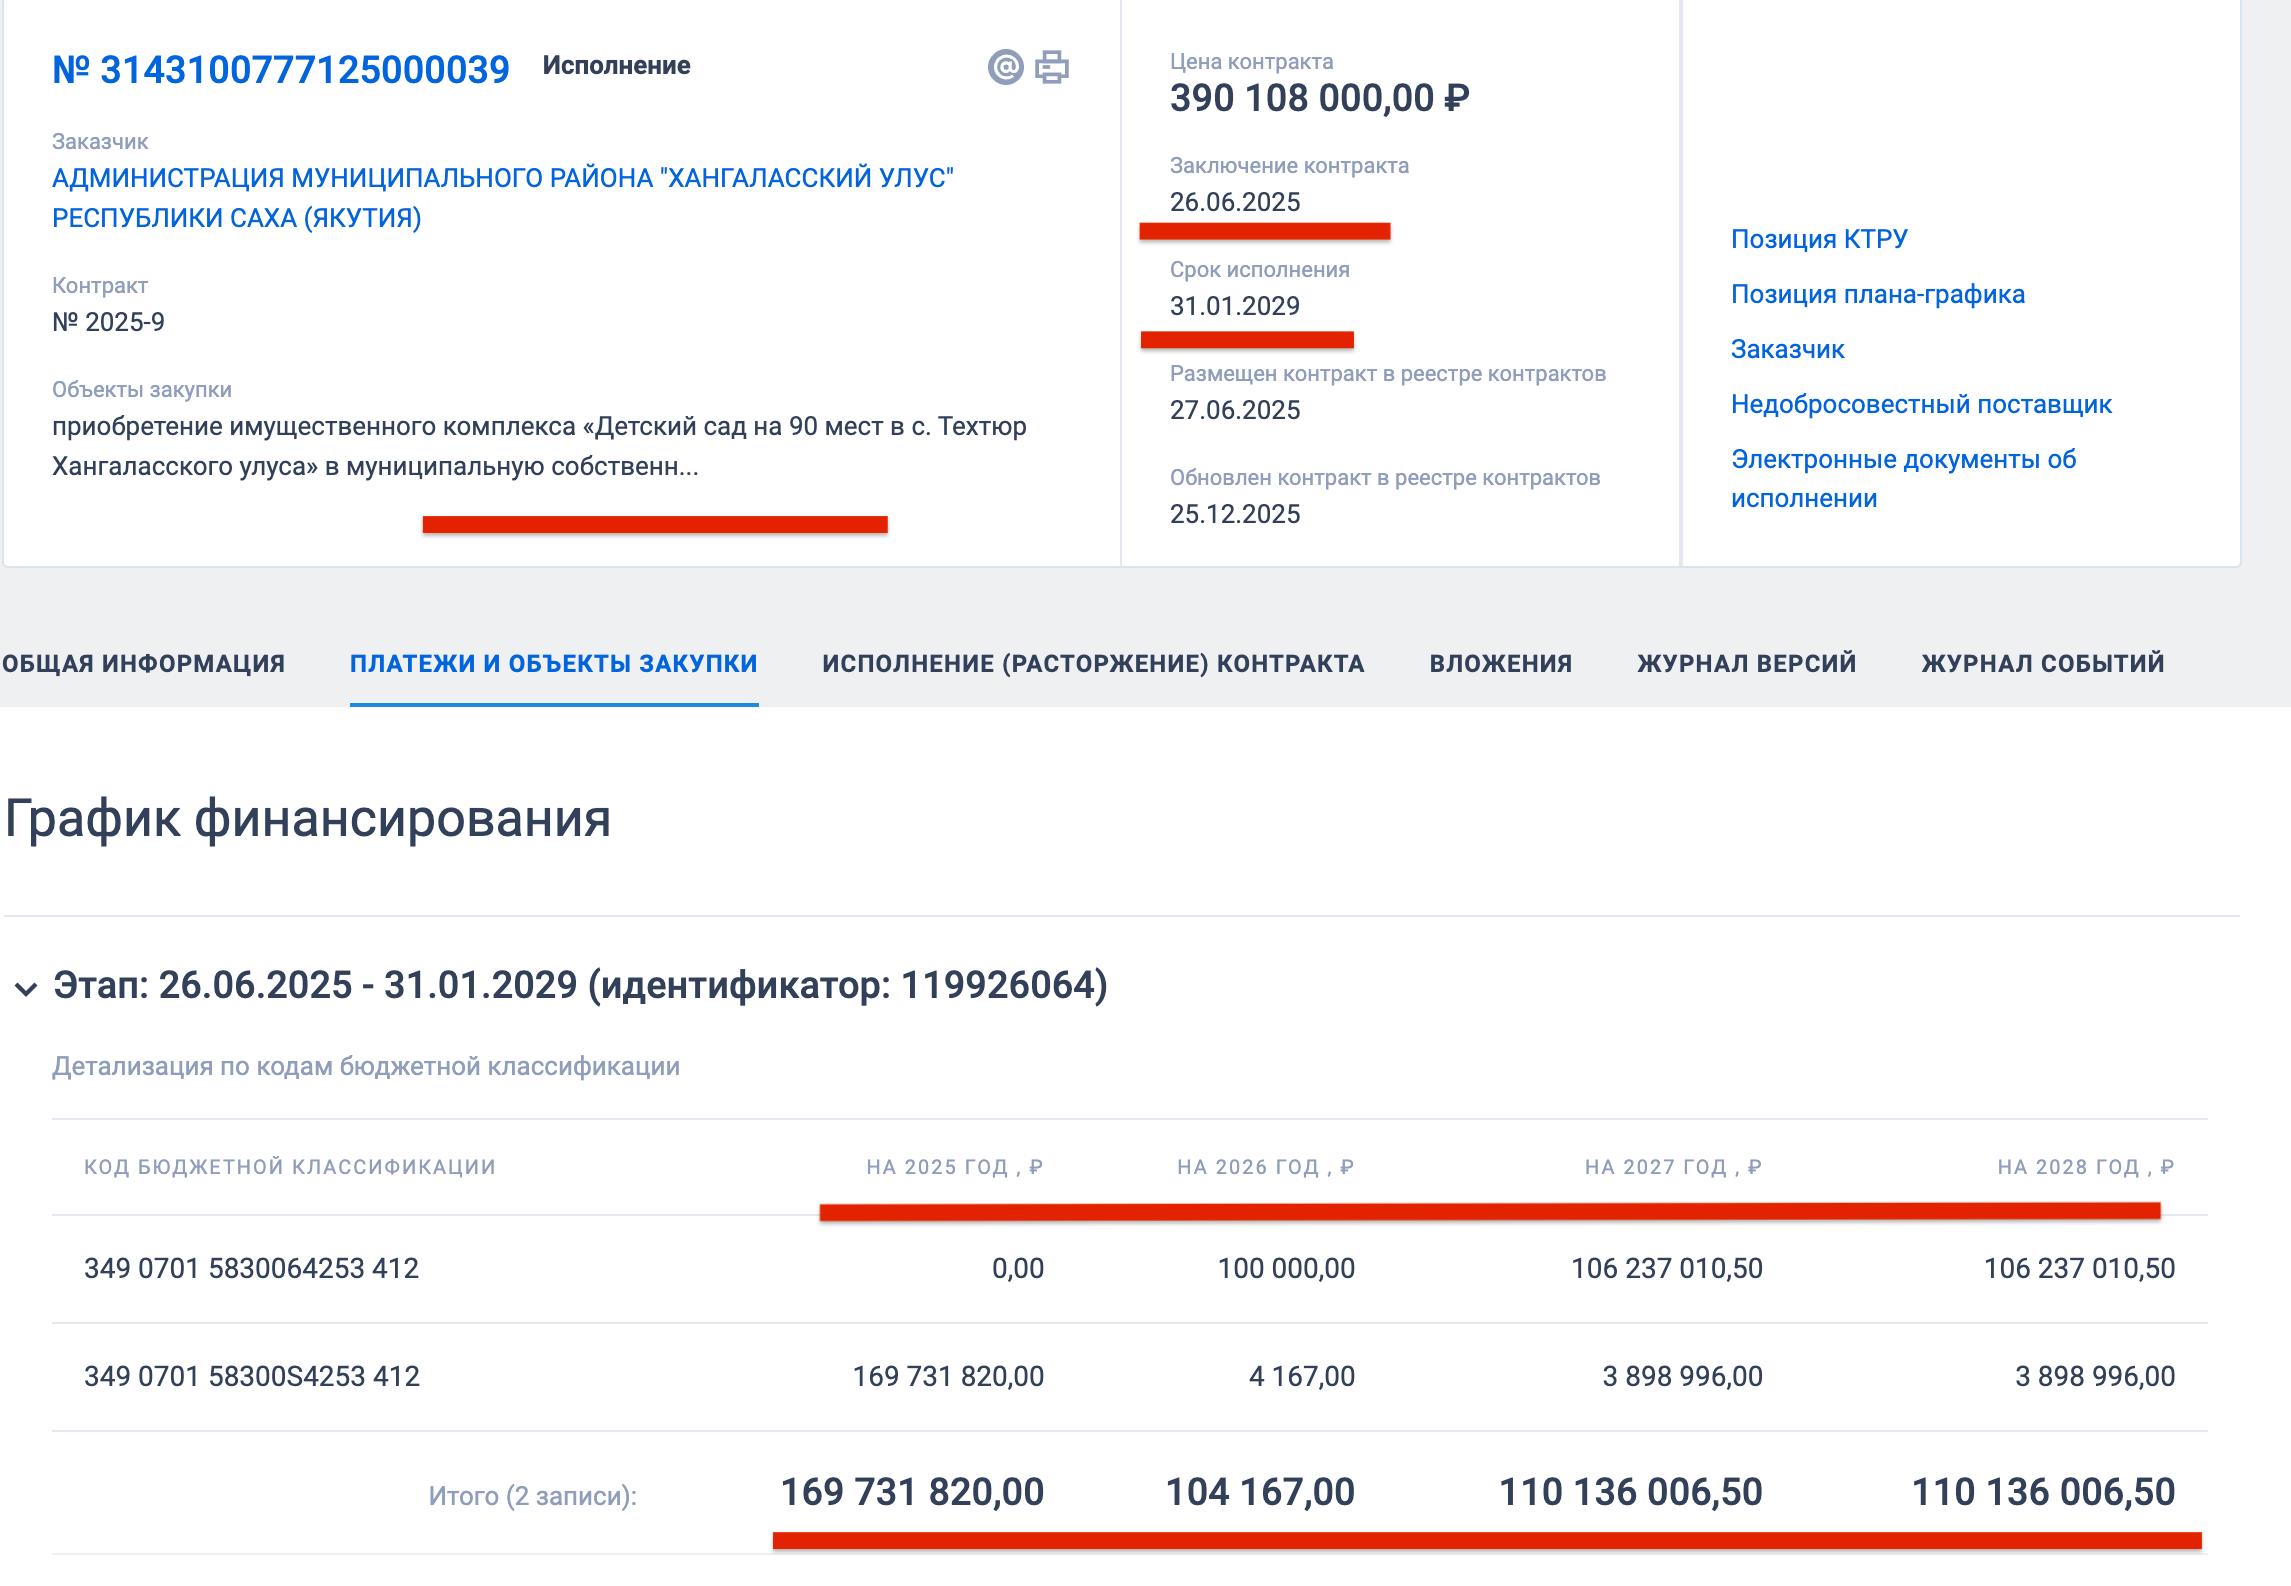Click the truncated Объекты закупки description
Screen dimensions: 2291x1586
click(x=539, y=446)
